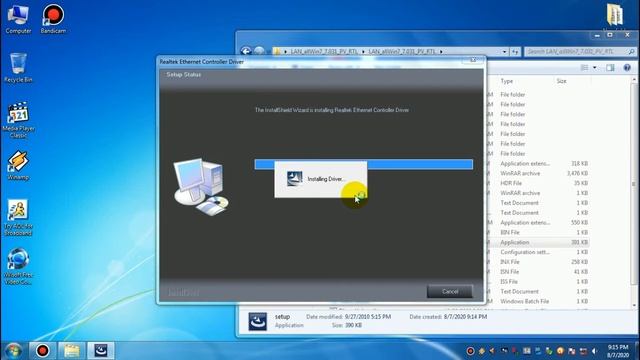The width and height of the screenshot is (640, 360).
Task: Minimize the Explorer window
Action: (597, 36)
